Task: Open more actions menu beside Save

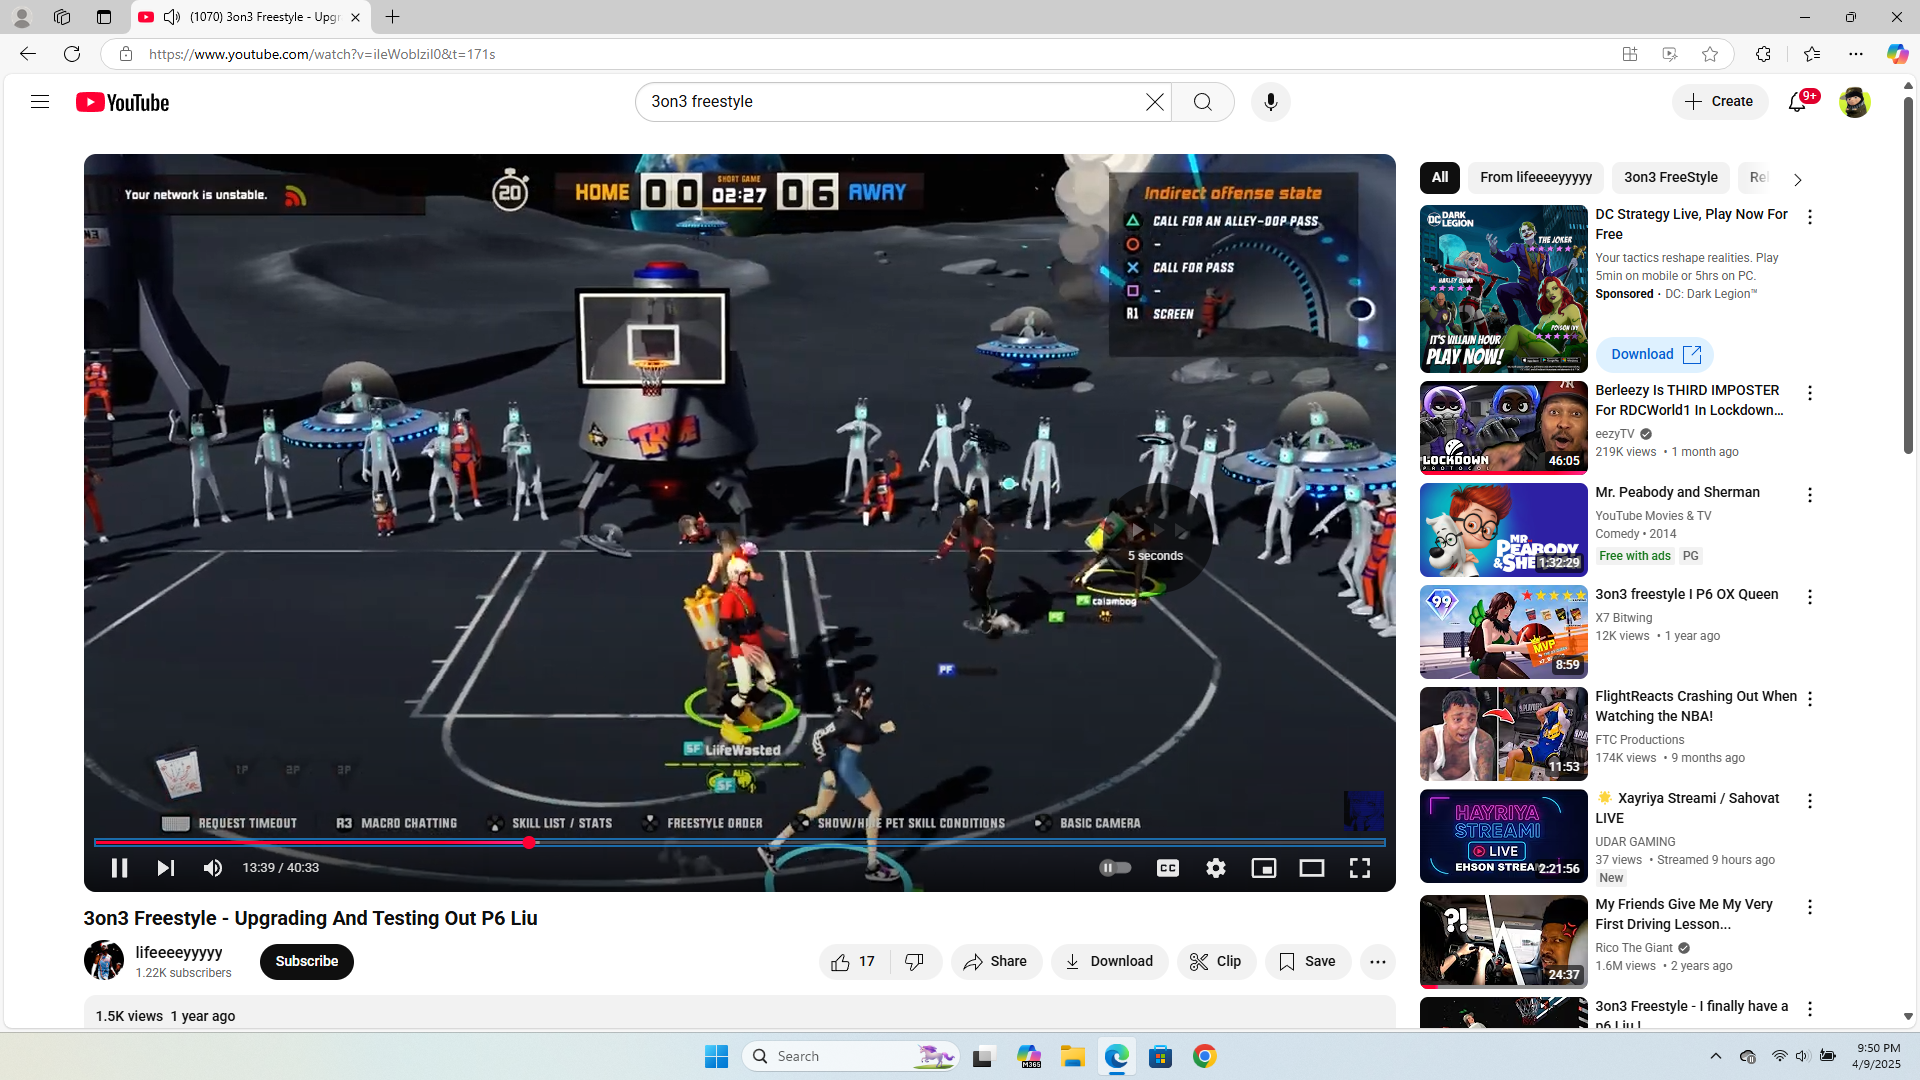Action: coord(1377,961)
